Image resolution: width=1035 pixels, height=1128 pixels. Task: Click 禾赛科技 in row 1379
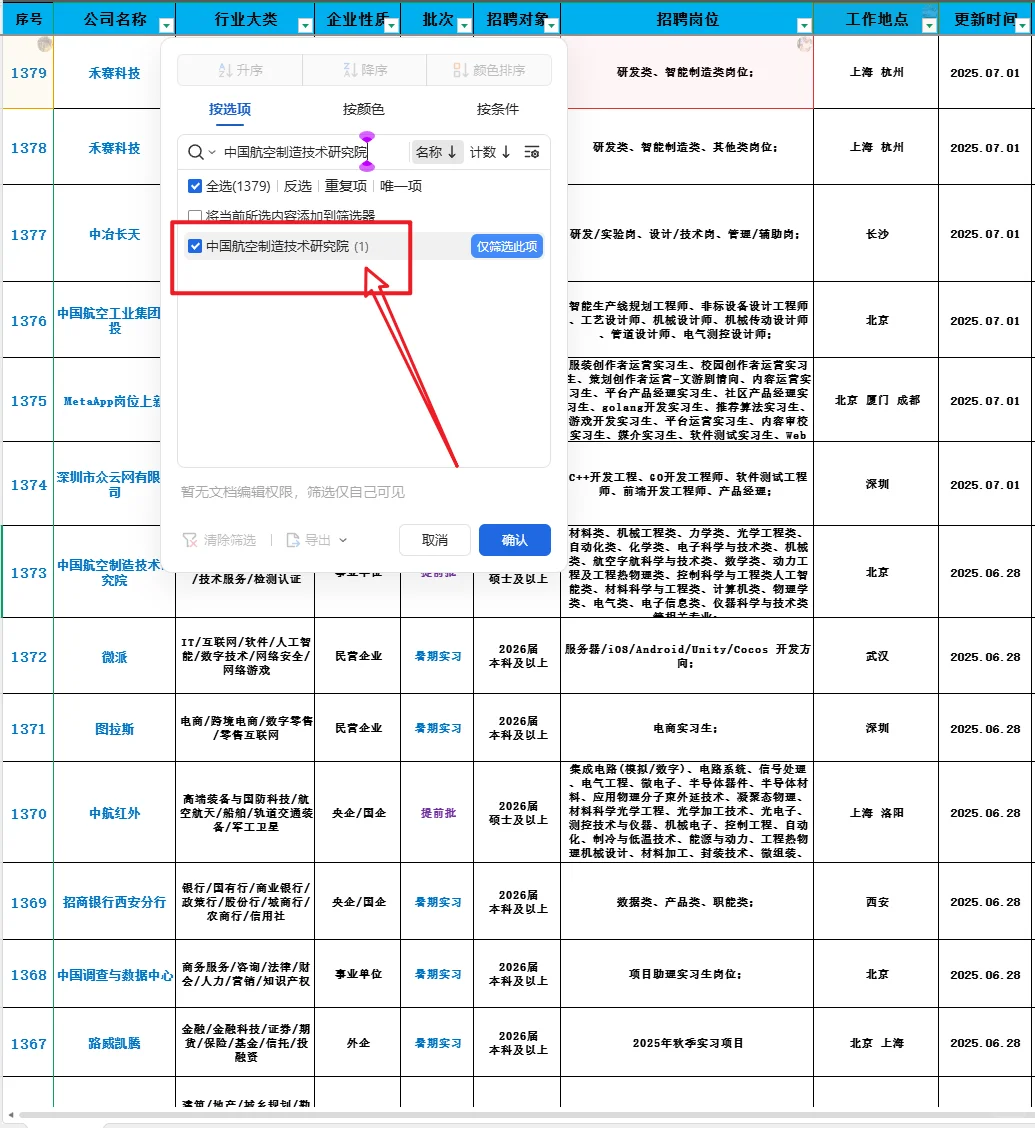[114, 73]
